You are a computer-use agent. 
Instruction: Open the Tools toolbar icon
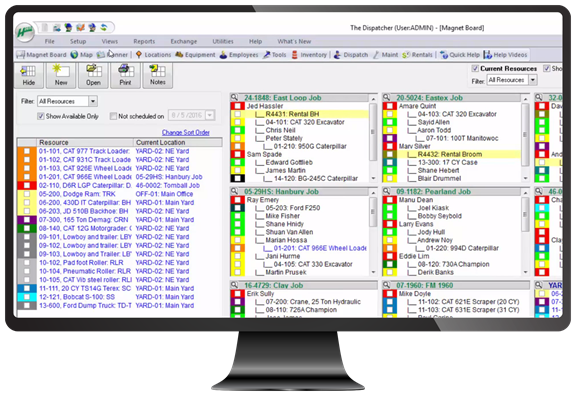(x=266, y=55)
